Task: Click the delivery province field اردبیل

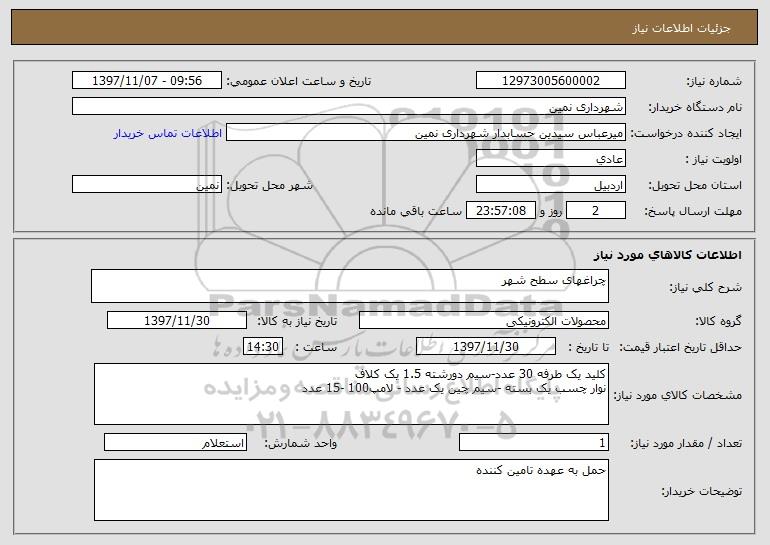Action: (550, 185)
